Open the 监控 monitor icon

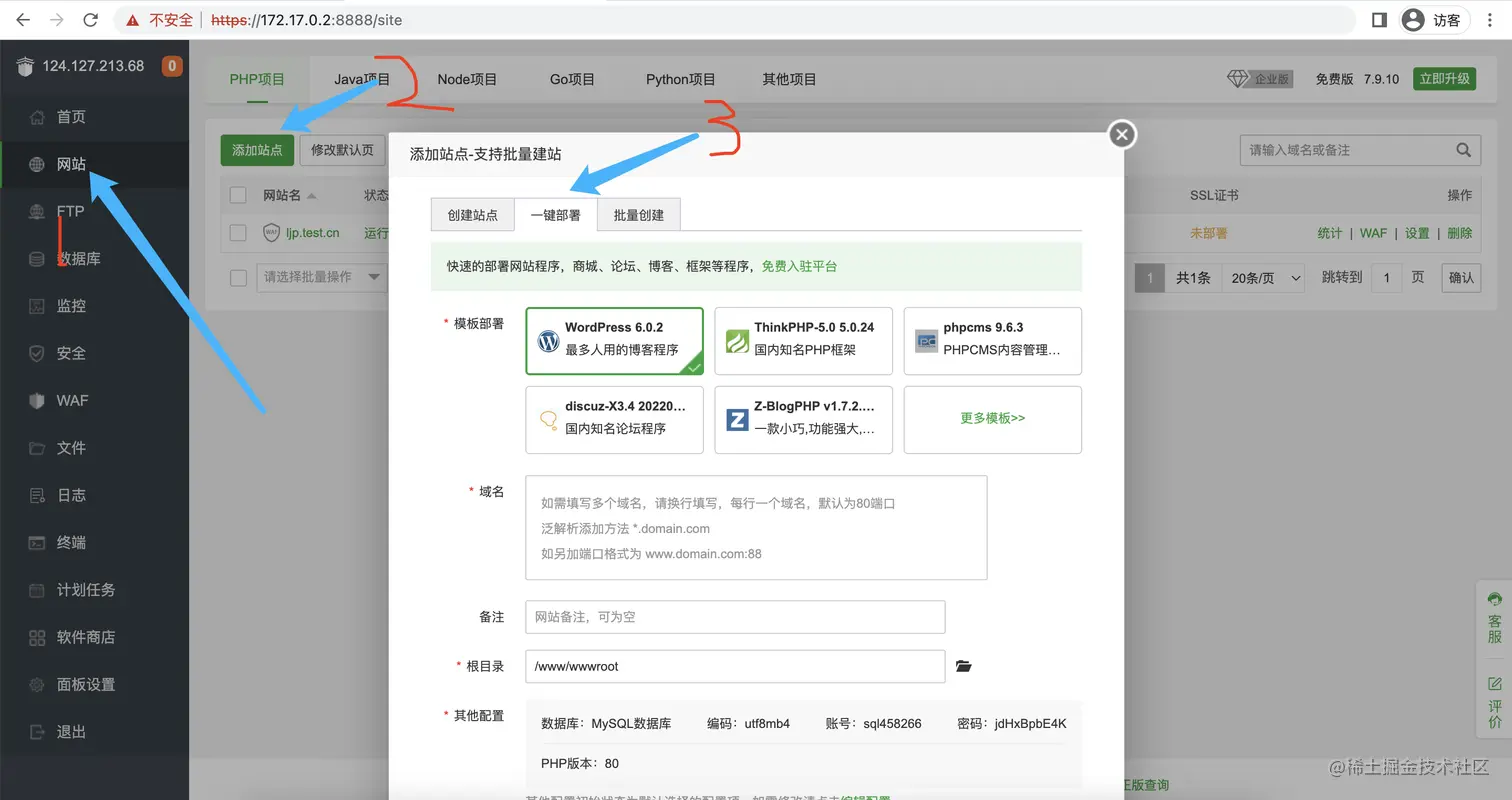[37, 306]
